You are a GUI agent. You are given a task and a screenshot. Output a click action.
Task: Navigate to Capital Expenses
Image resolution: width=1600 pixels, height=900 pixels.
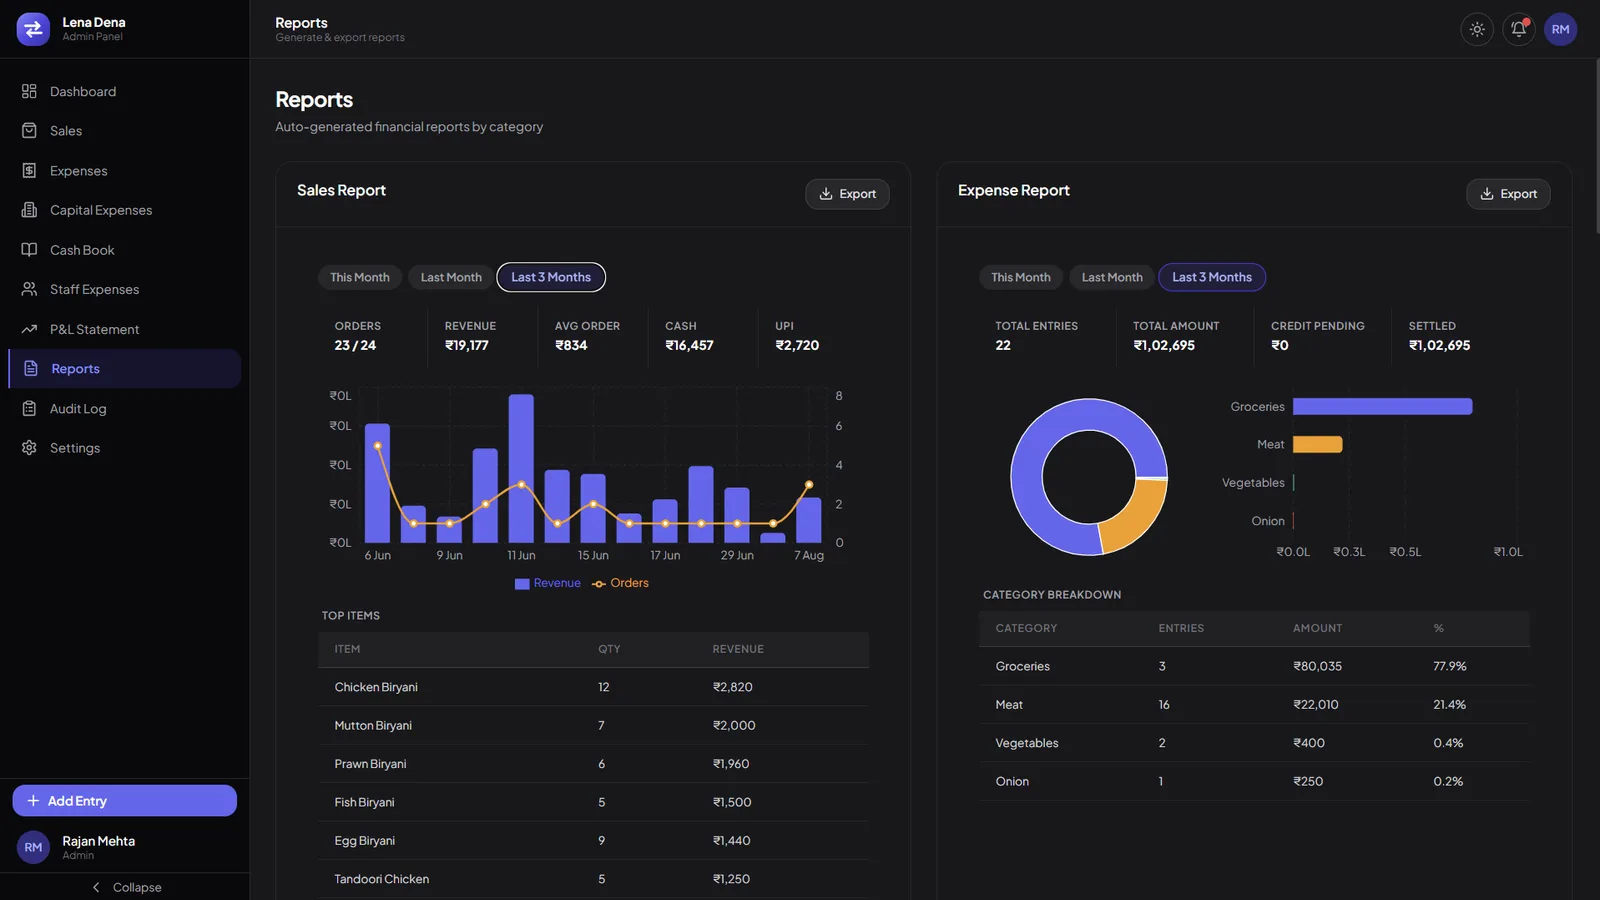tap(124, 210)
